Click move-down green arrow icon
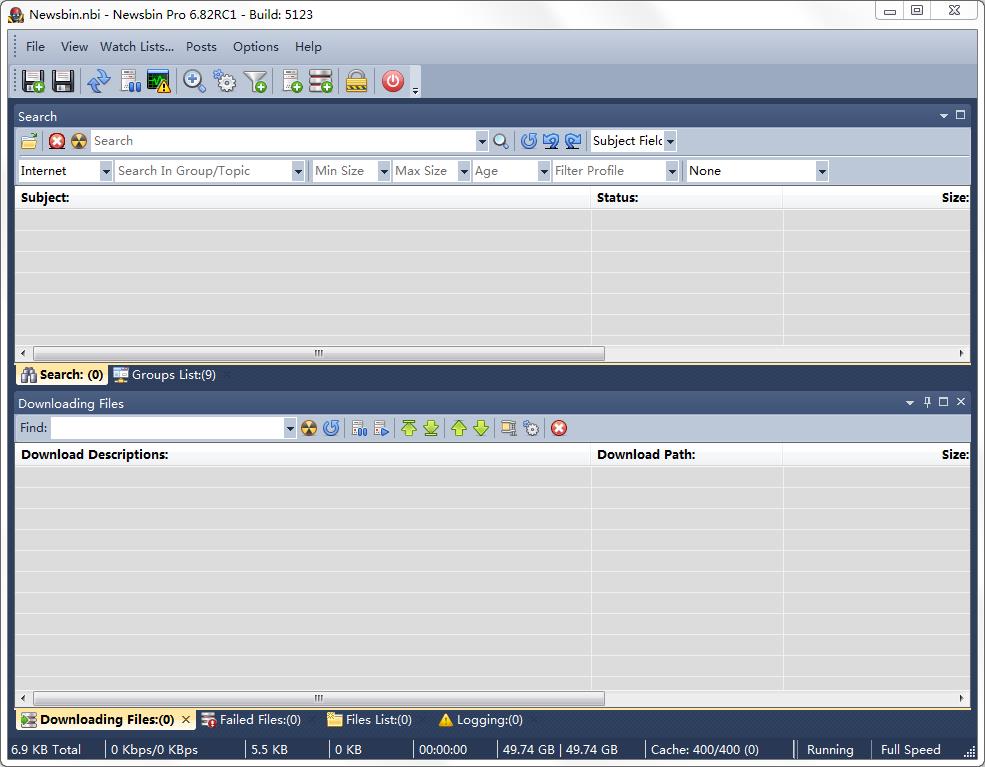Image resolution: width=985 pixels, height=767 pixels. click(481, 428)
